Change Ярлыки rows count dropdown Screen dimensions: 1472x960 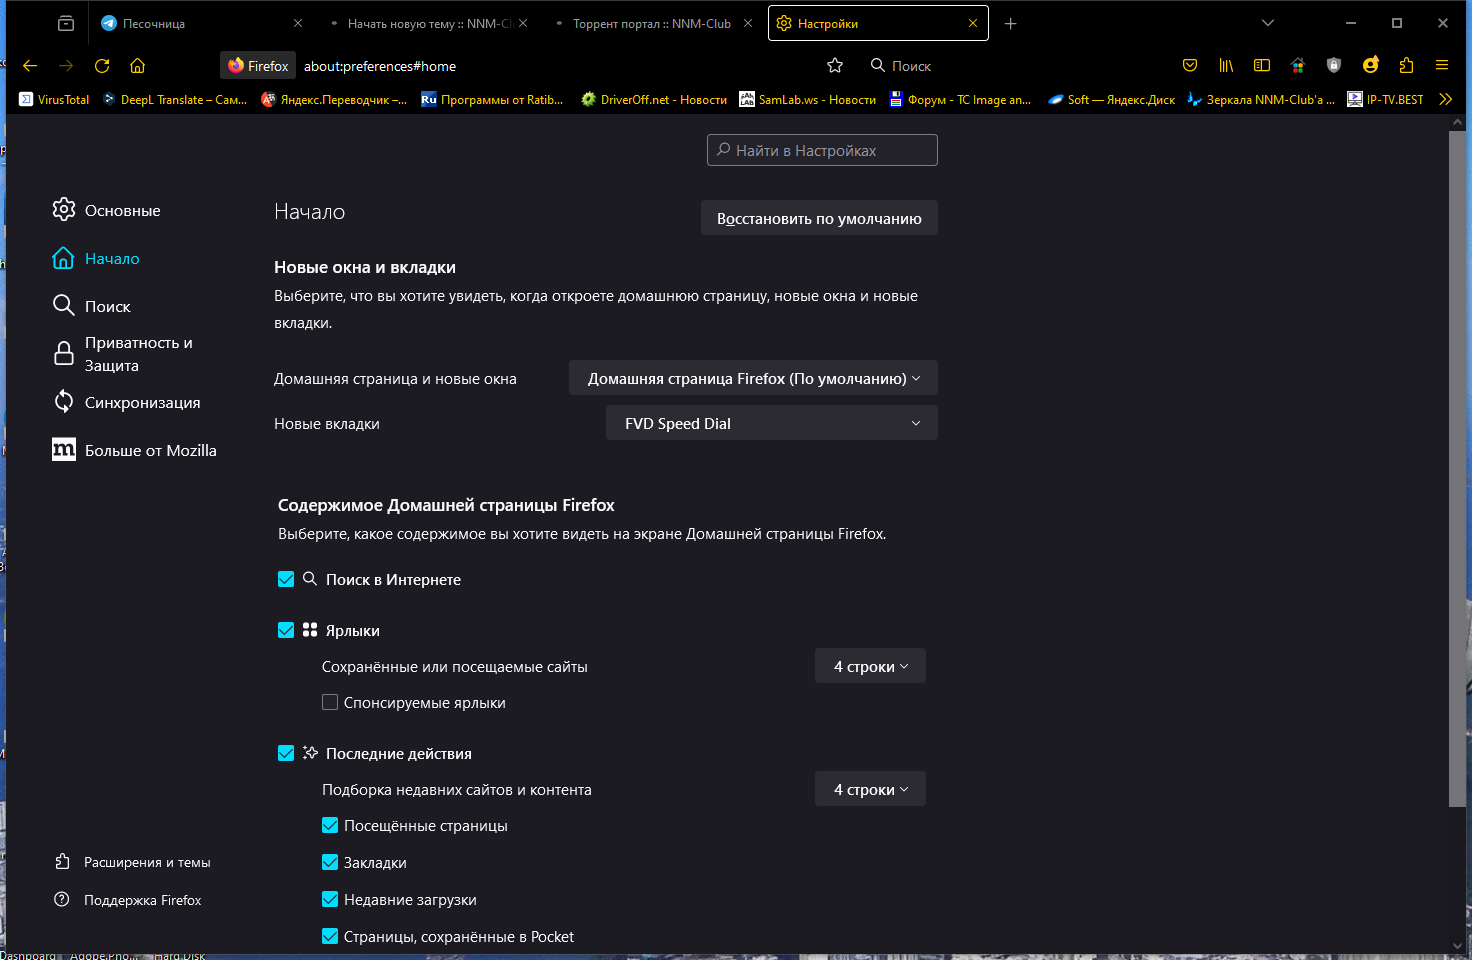(870, 666)
